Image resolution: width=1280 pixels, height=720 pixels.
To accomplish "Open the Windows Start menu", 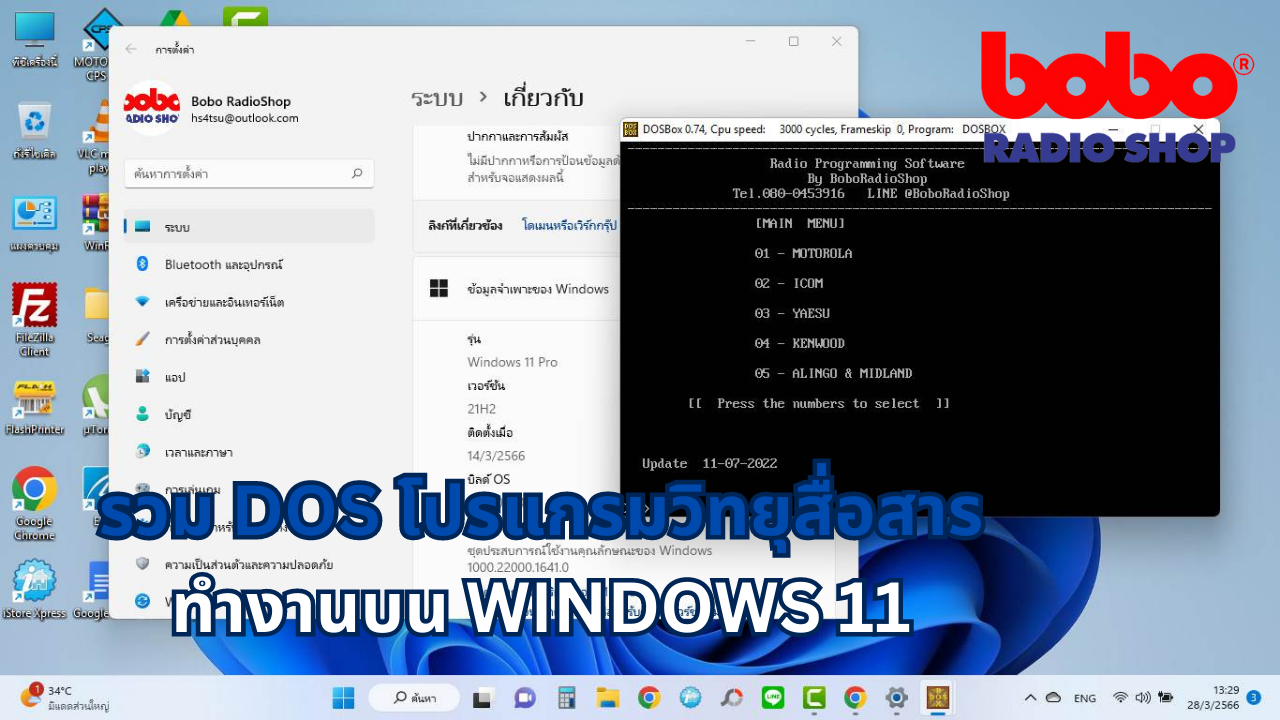I will coord(343,697).
